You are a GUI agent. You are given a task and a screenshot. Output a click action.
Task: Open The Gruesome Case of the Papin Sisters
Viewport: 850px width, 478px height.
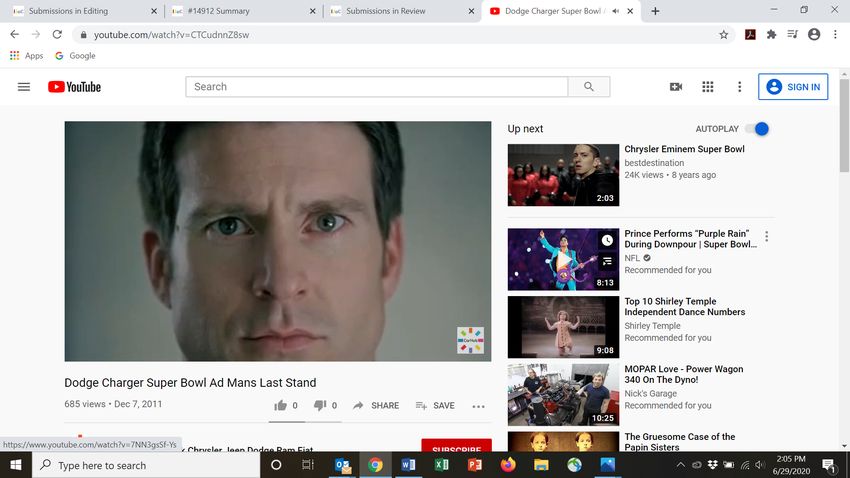tap(680, 442)
